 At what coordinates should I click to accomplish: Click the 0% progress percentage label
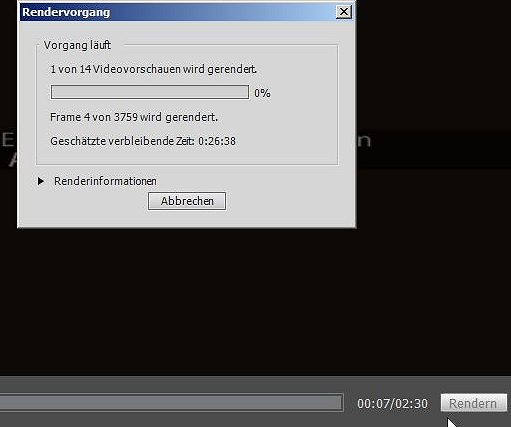click(262, 93)
